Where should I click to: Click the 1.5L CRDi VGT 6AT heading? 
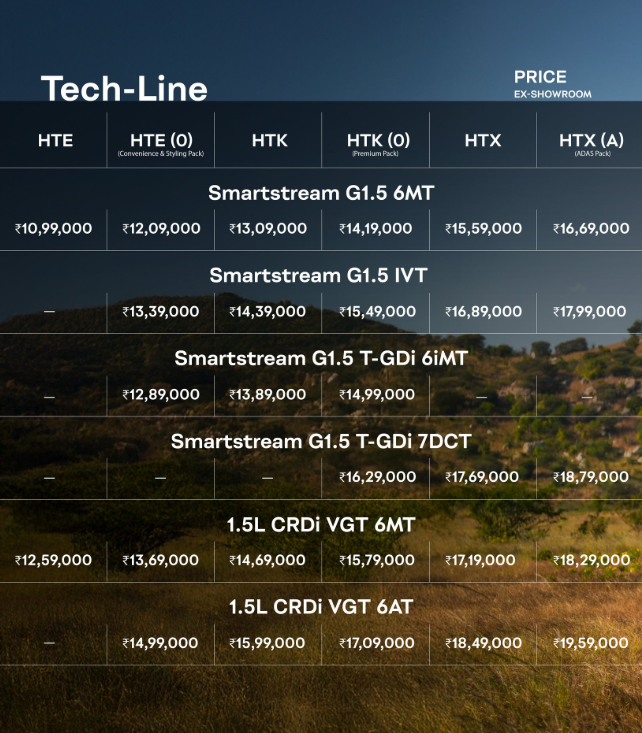click(321, 607)
